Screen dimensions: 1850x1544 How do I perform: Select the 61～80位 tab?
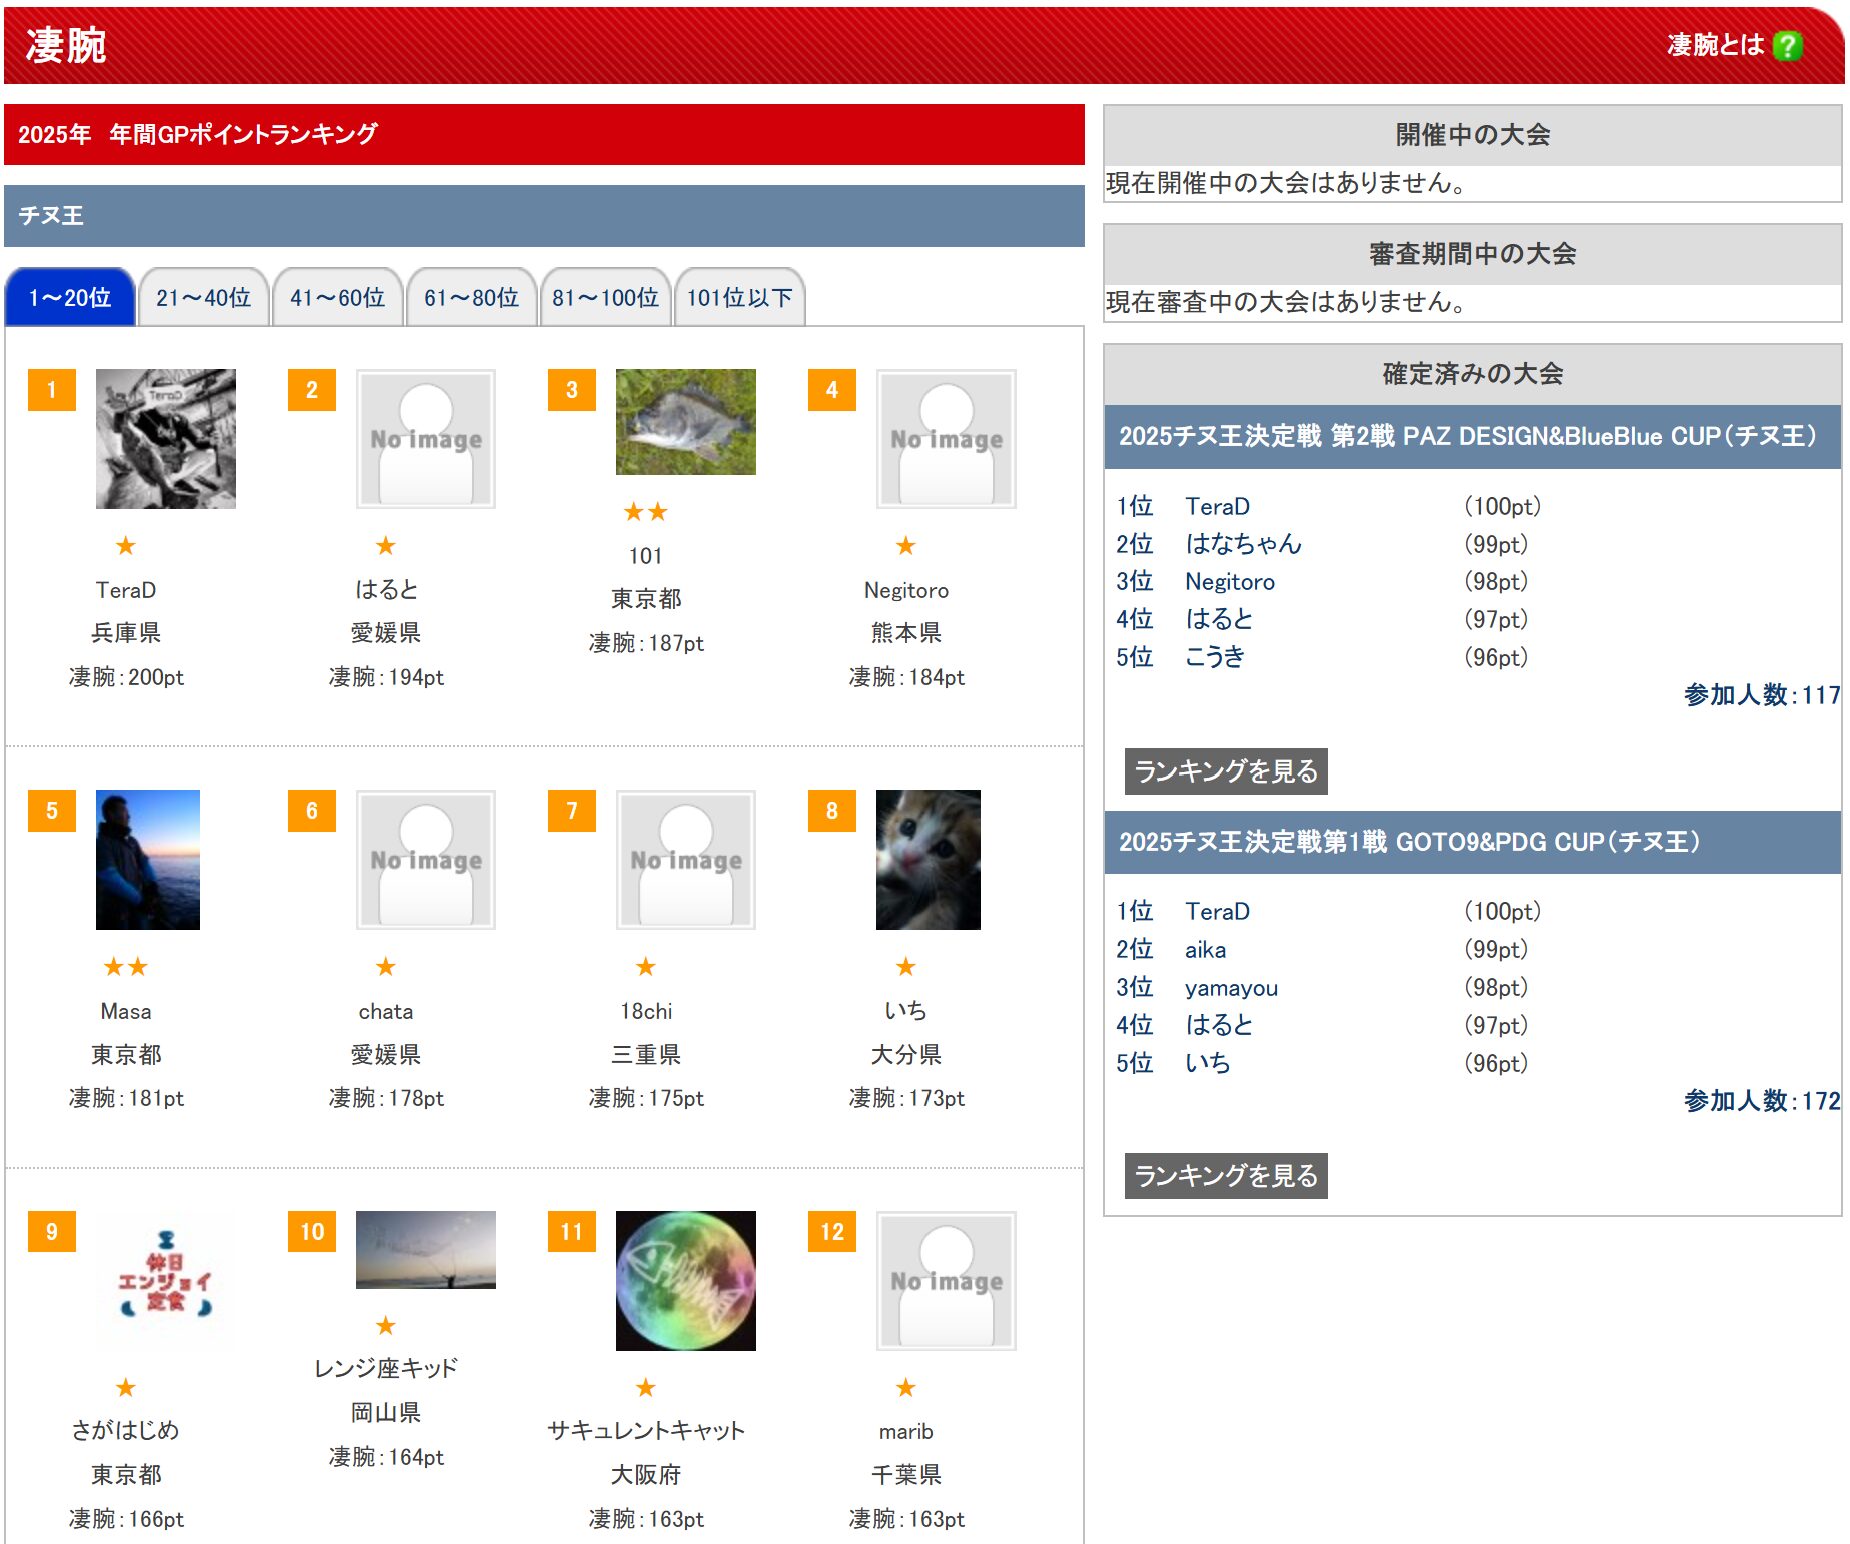pos(472,298)
